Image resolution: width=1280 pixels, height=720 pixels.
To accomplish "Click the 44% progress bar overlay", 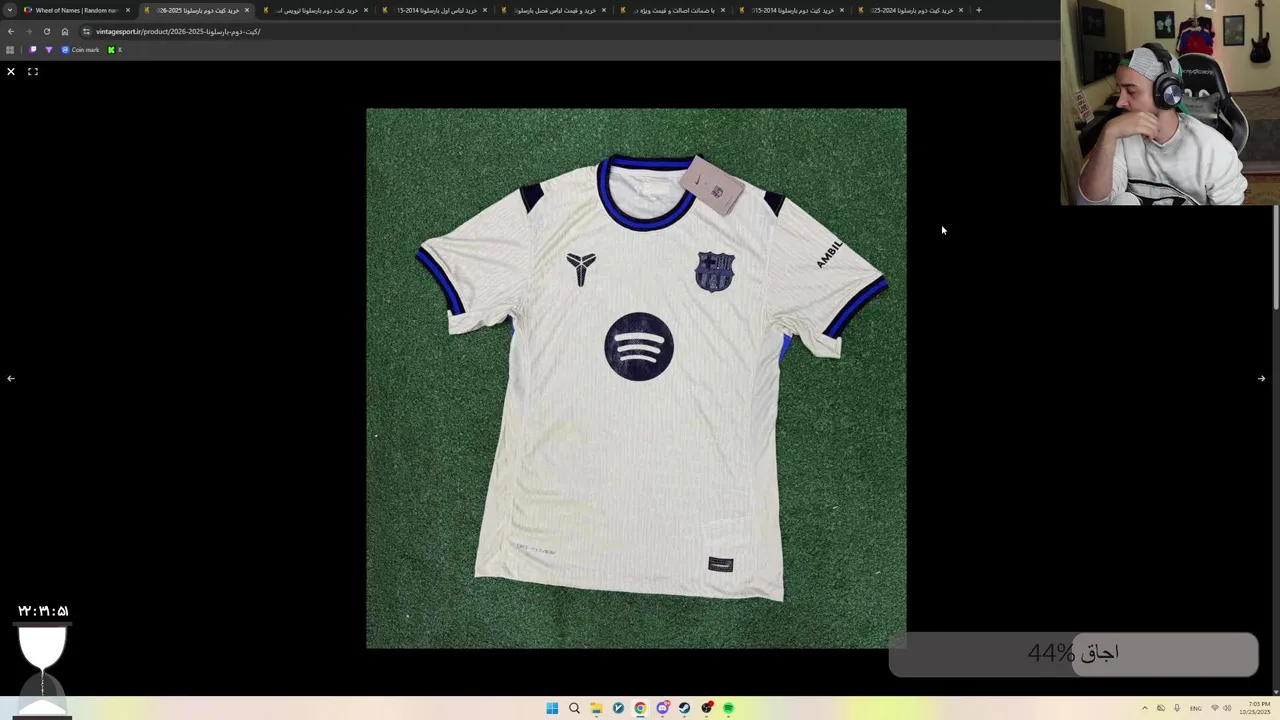I will coord(1073,654).
